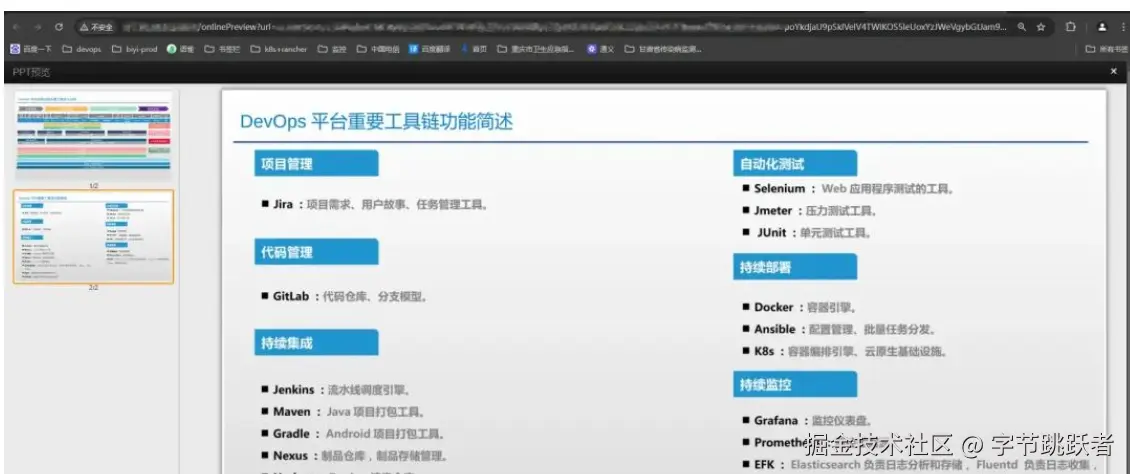The height and width of the screenshot is (474, 1130).
Task: Open the 重庆市卫生应急 bookmark folder
Action: click(536, 49)
